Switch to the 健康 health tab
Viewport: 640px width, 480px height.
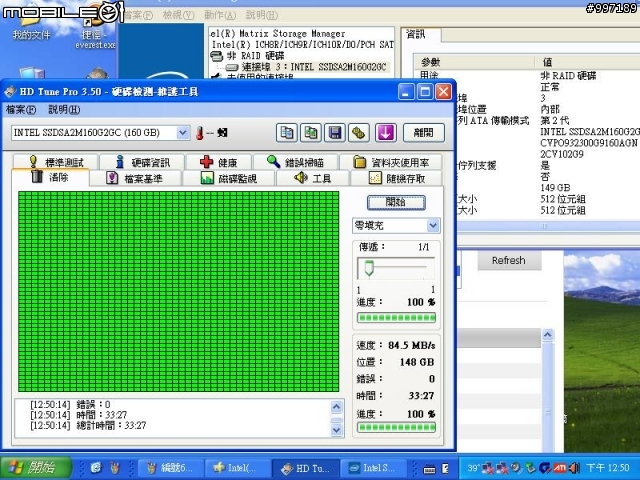218,162
